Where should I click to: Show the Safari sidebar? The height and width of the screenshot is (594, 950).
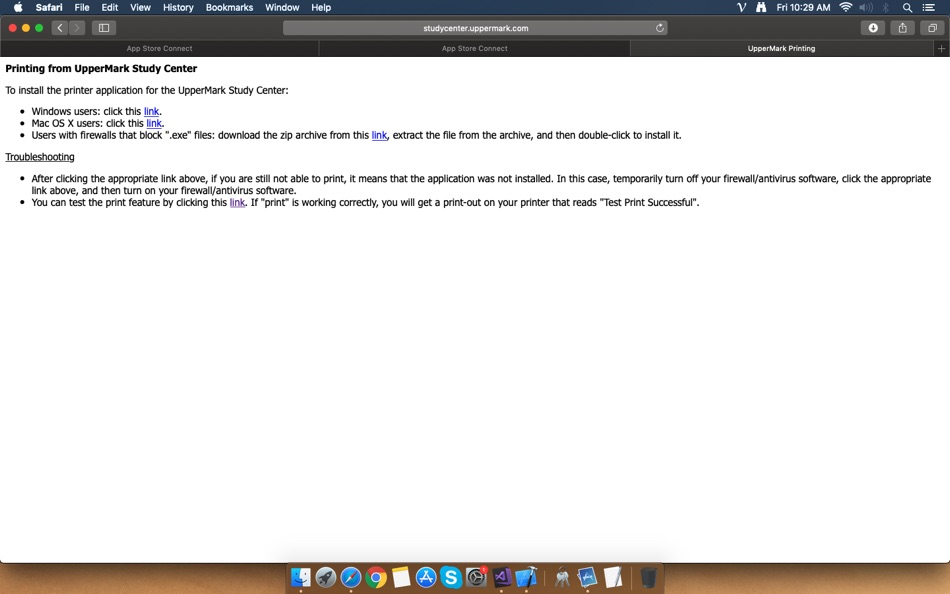(x=104, y=28)
